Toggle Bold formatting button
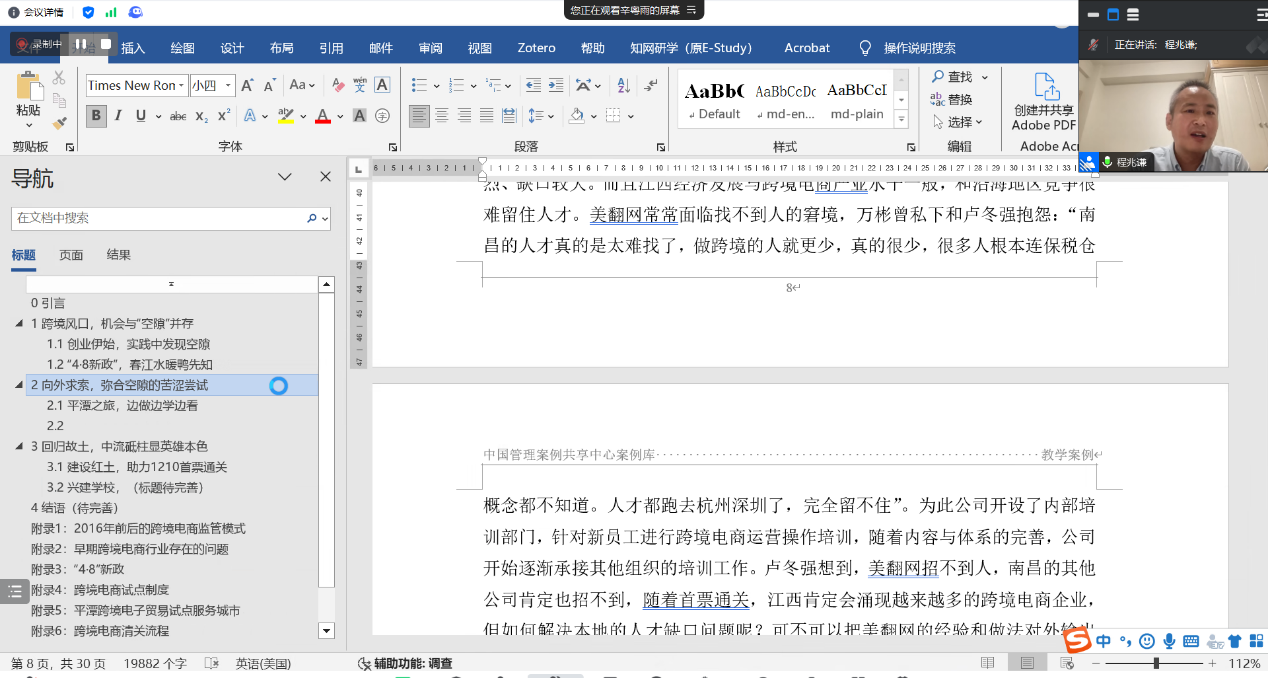The image size is (1268, 678). click(96, 116)
